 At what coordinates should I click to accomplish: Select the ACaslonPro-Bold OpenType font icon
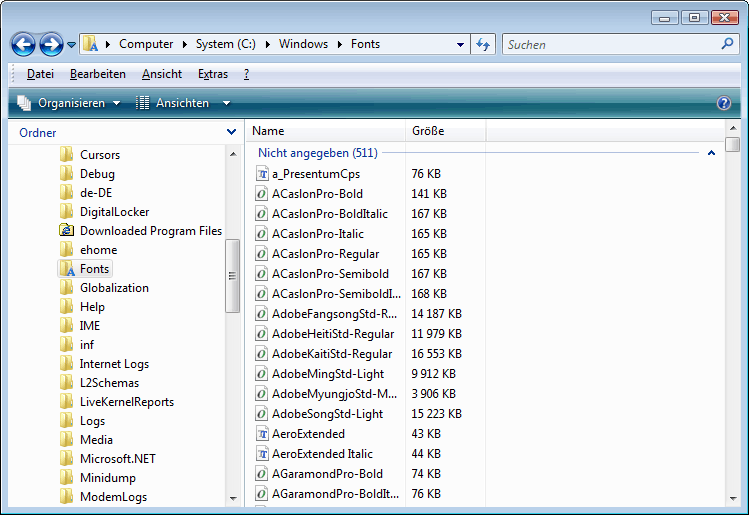261,194
